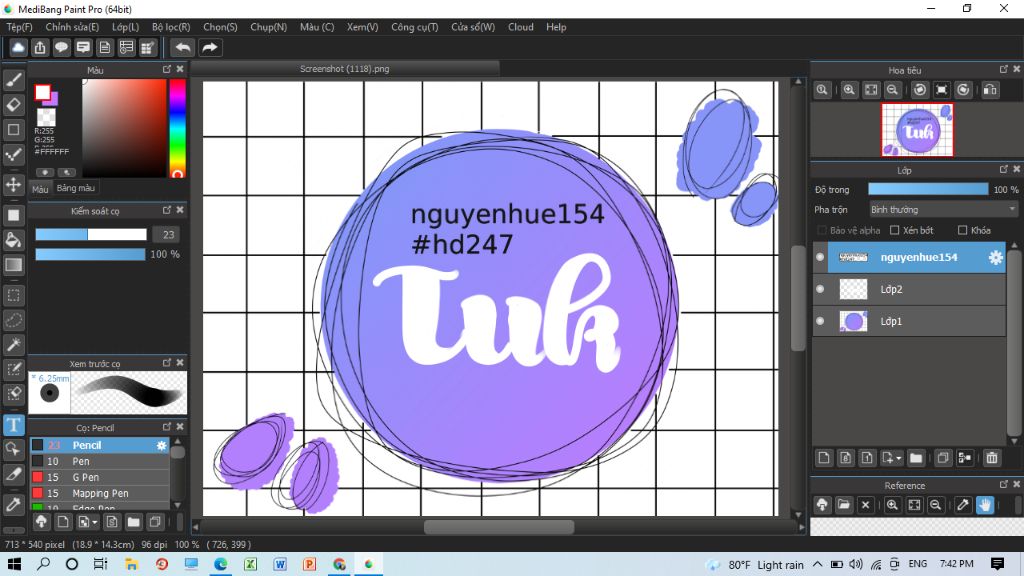Select the Gradient tool
1024x576 pixels.
[x=13, y=264]
